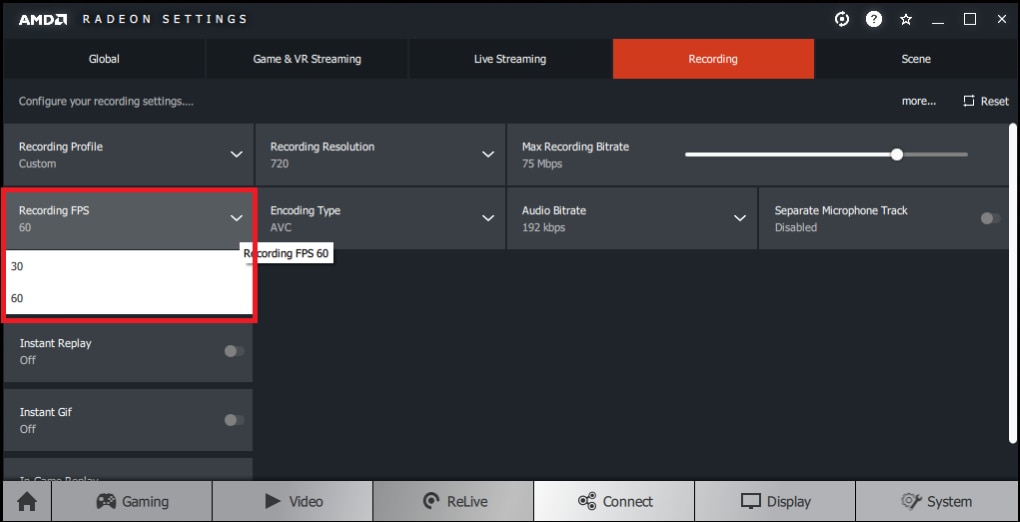Enable the Instant Gif toggle
This screenshot has height=522, width=1020.
(234, 420)
